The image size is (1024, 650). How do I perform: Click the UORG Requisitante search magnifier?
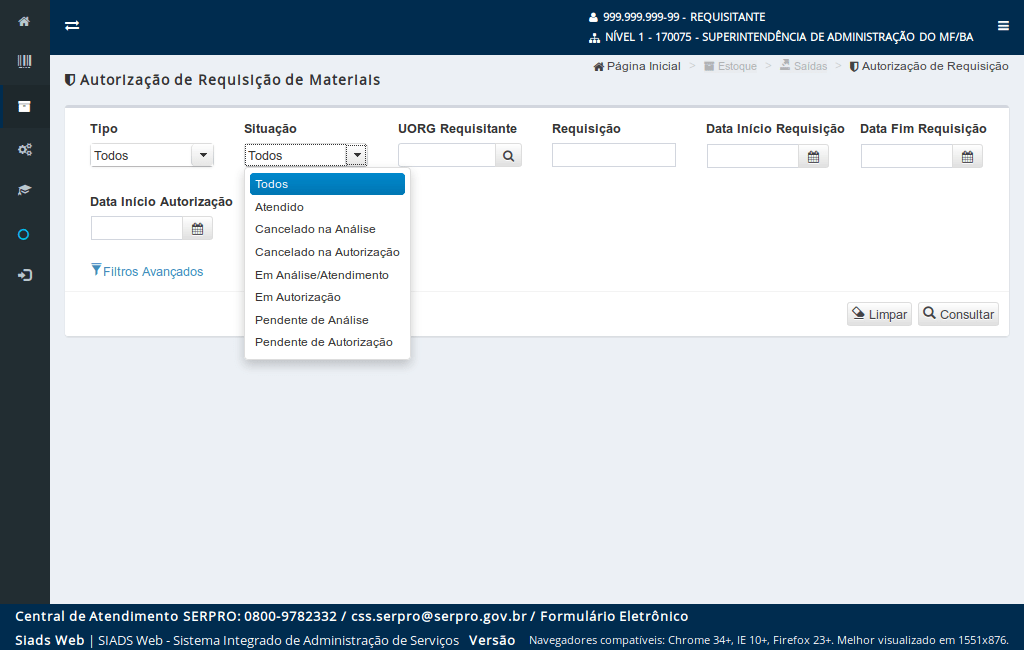508,155
